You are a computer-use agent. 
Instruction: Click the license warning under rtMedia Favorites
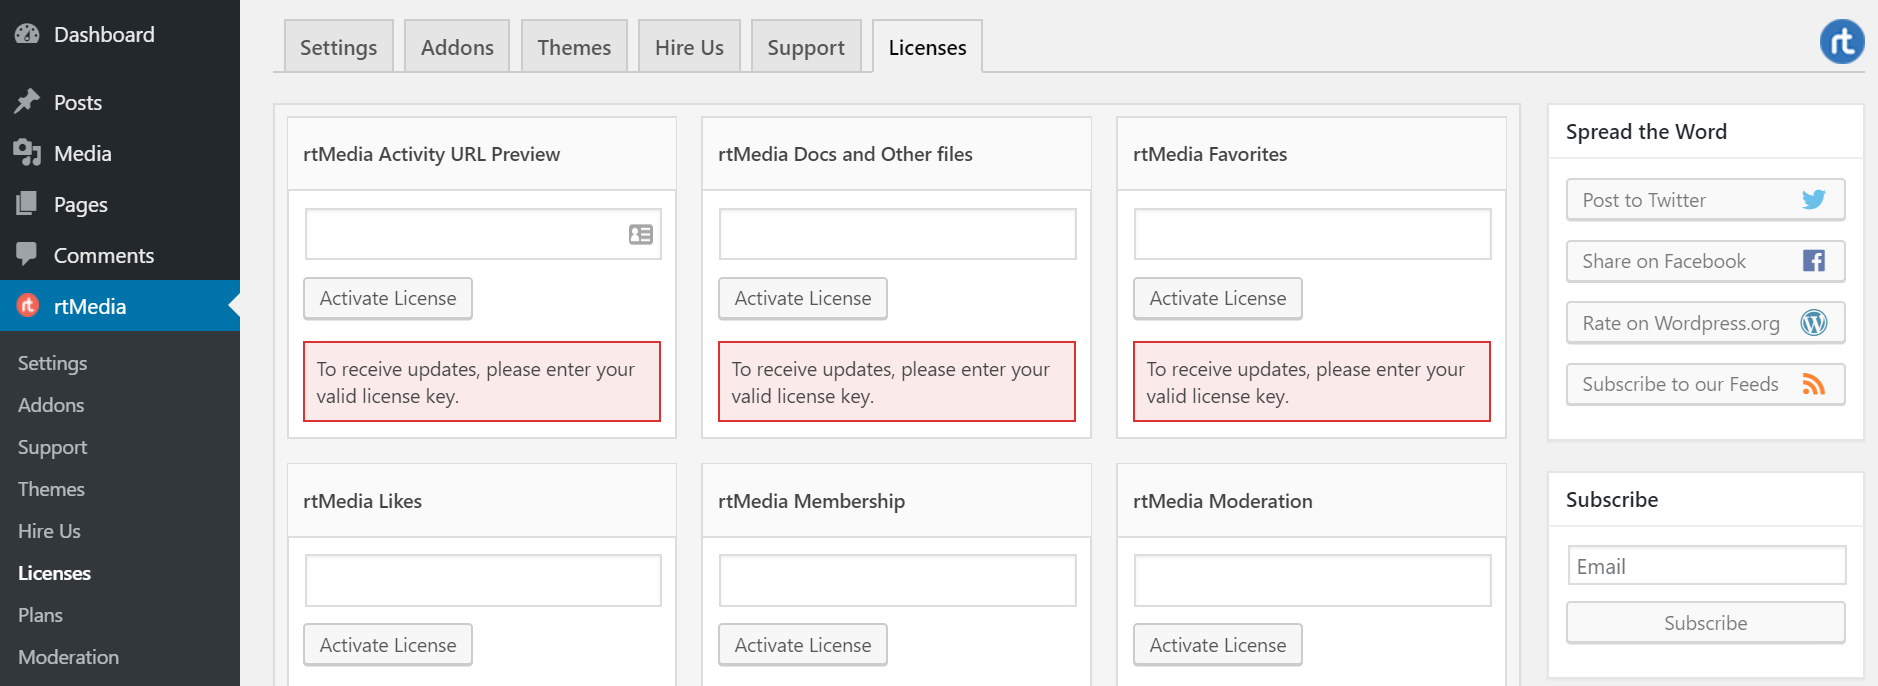[x=1312, y=382]
